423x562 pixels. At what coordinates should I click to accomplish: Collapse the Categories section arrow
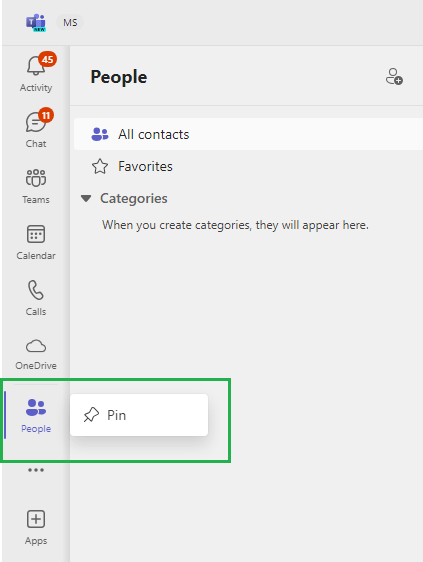86,198
